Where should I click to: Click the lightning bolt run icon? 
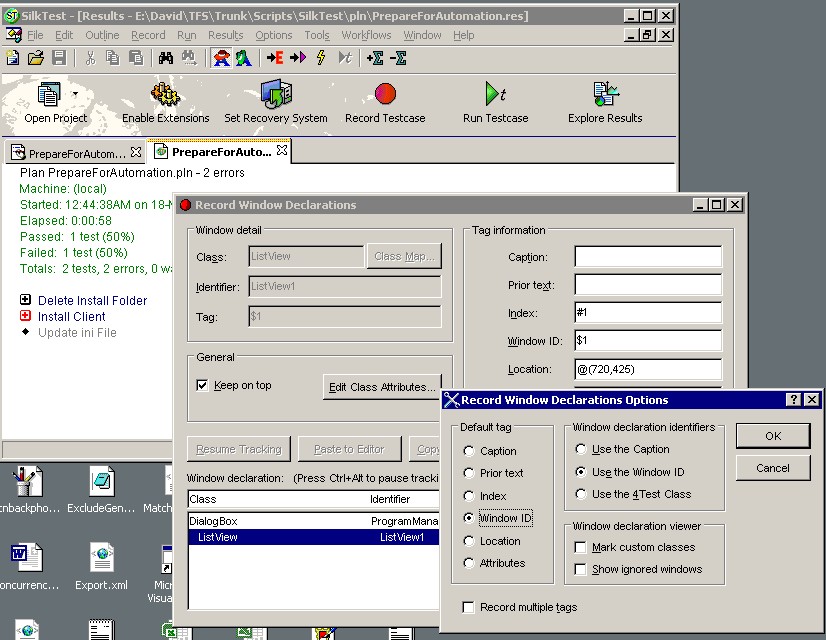coord(321,57)
